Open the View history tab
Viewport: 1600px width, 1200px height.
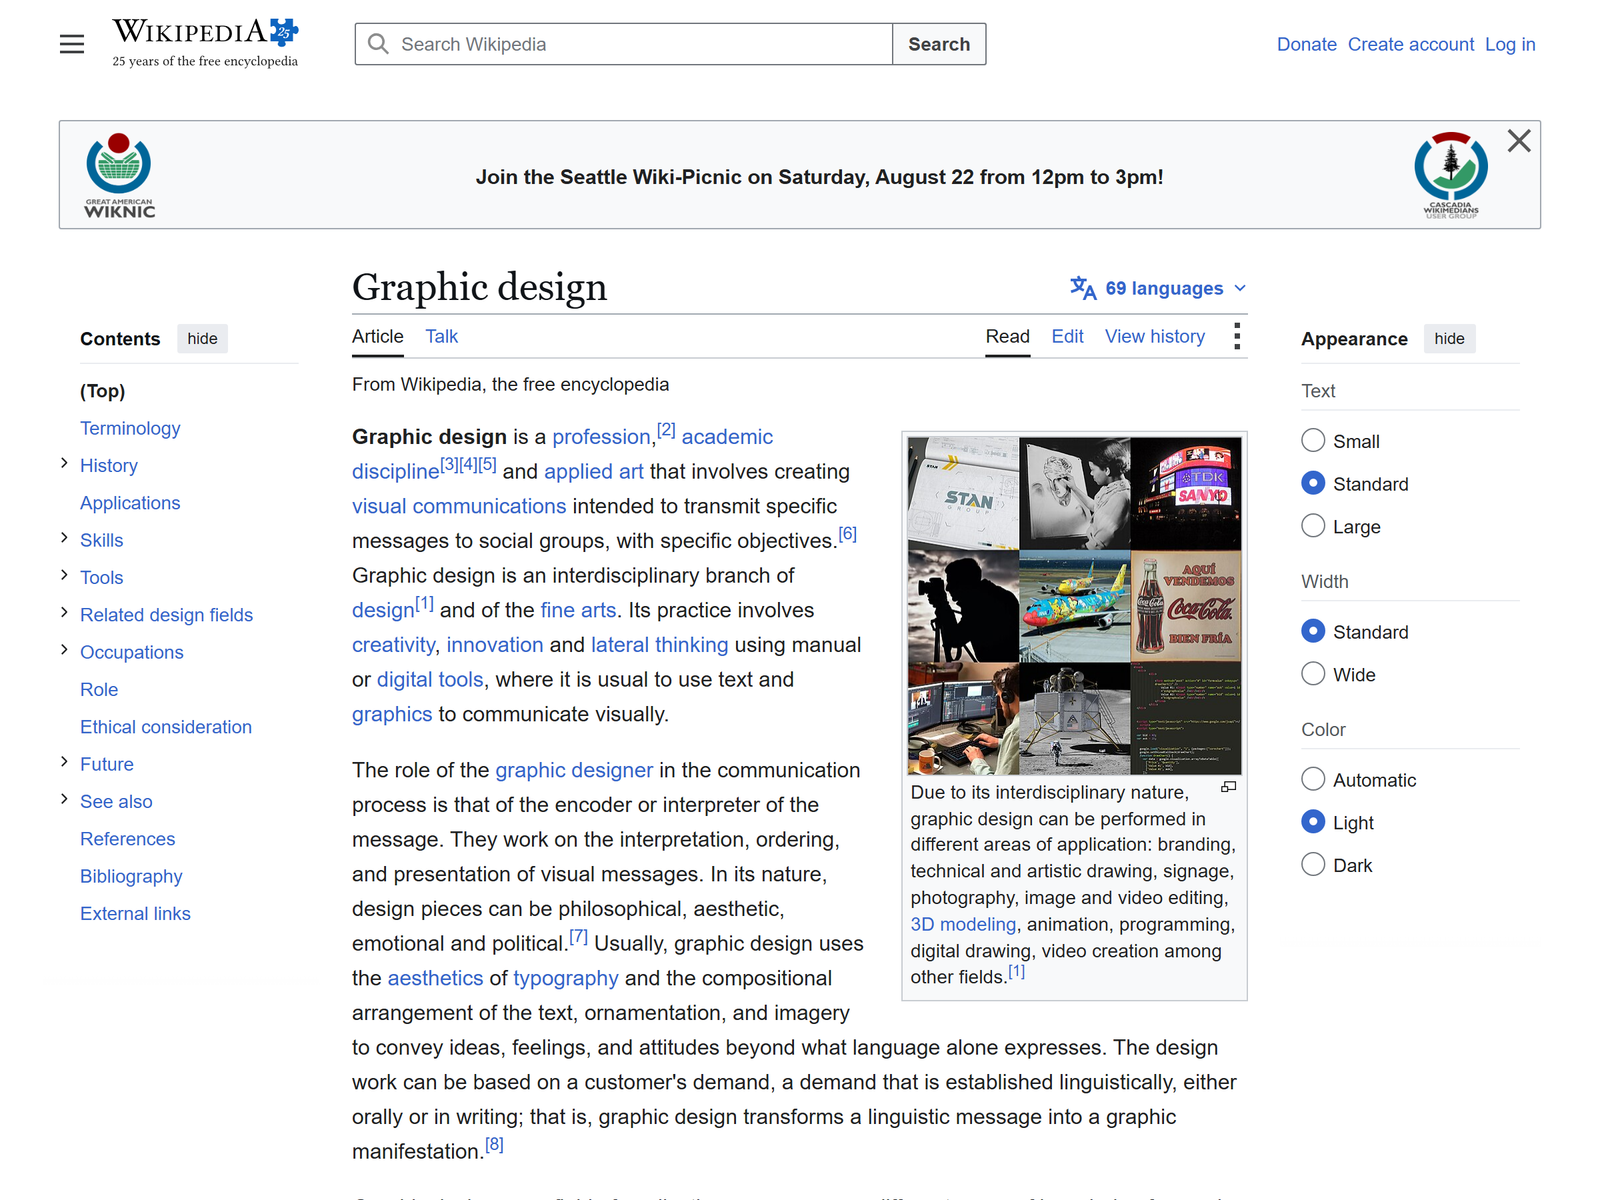(x=1154, y=337)
